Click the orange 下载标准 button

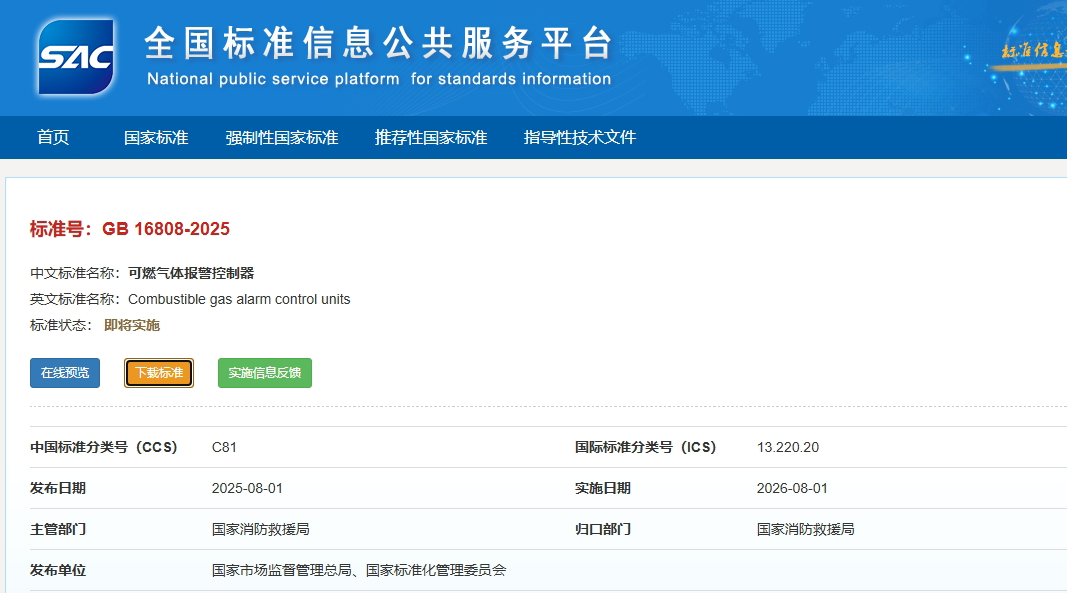(x=159, y=373)
